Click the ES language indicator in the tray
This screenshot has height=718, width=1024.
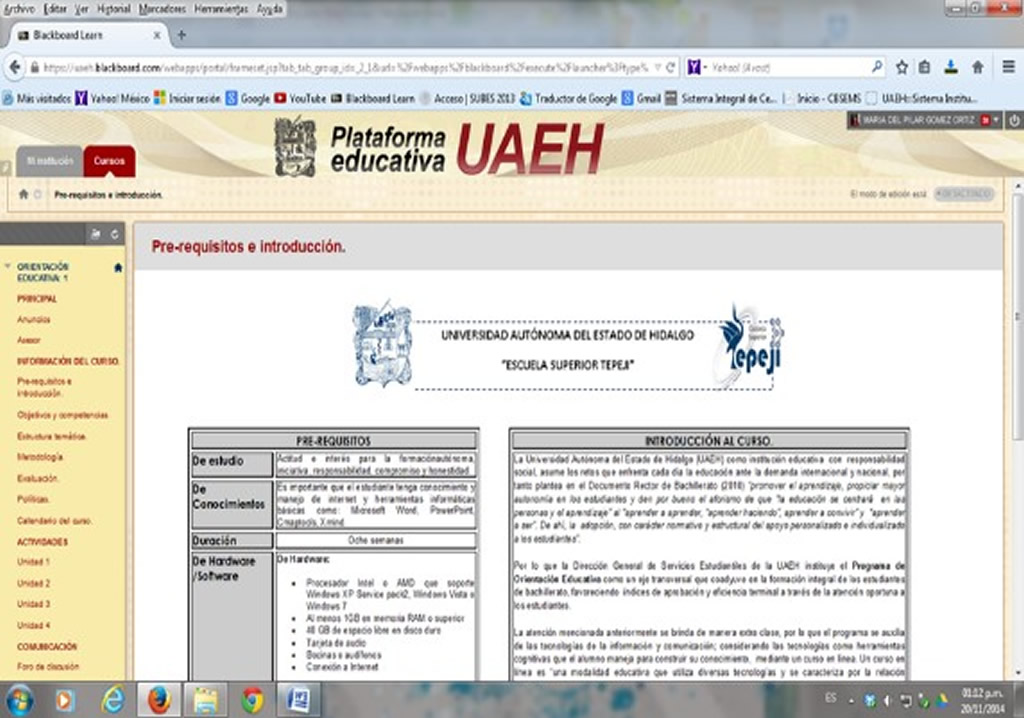[831, 698]
